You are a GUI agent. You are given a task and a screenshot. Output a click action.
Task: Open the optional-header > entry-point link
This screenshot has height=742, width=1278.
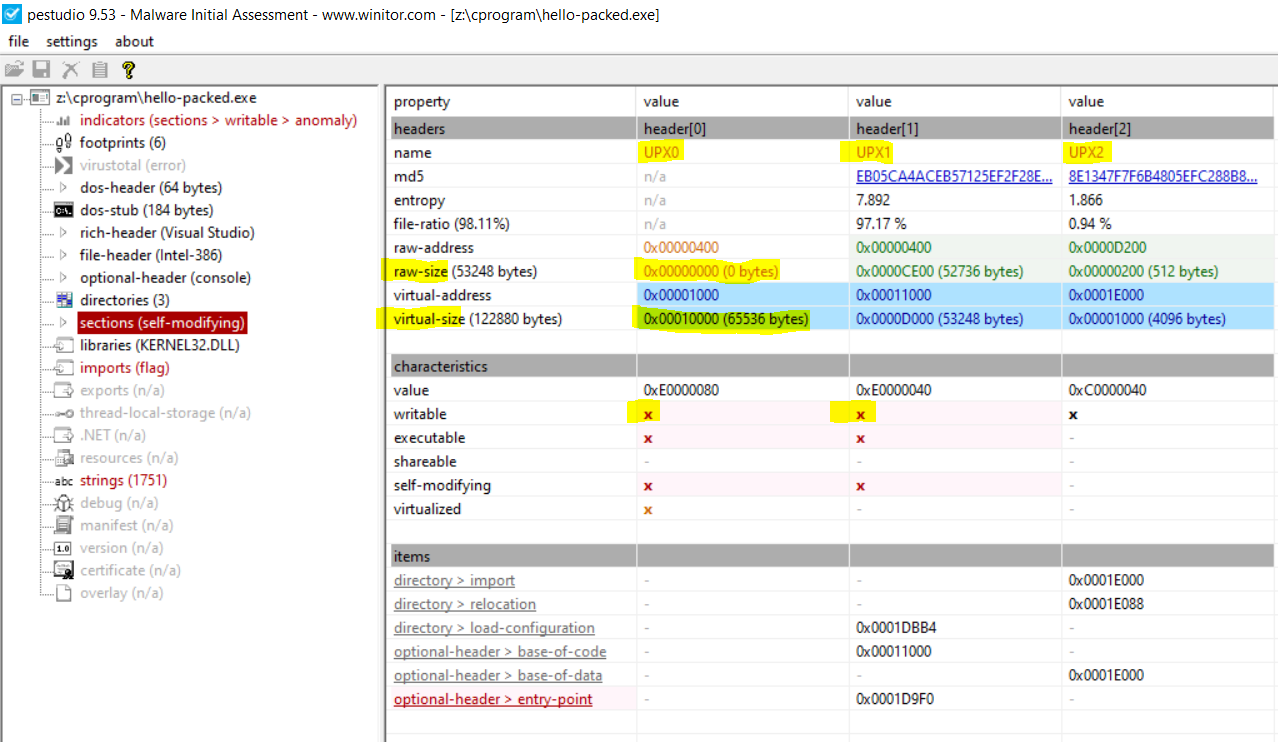click(x=492, y=699)
